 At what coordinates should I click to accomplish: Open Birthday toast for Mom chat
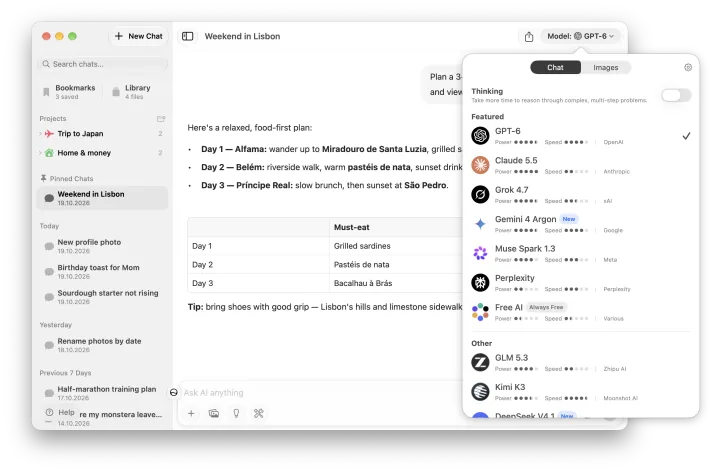click(x=102, y=271)
